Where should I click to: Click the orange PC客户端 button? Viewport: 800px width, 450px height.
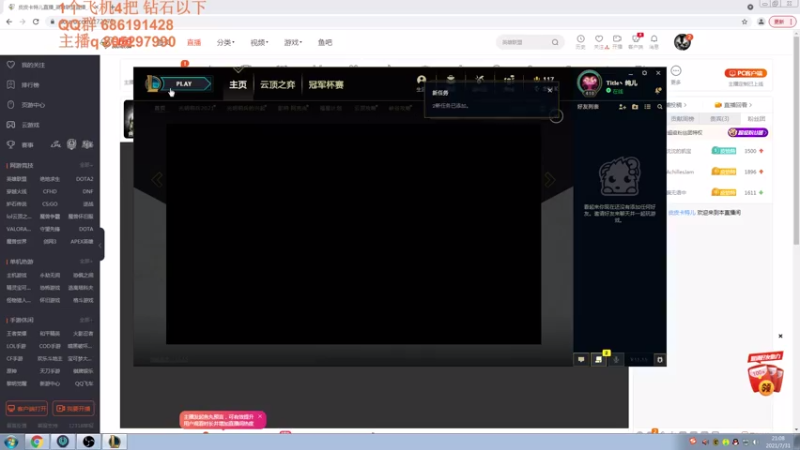coord(745,73)
